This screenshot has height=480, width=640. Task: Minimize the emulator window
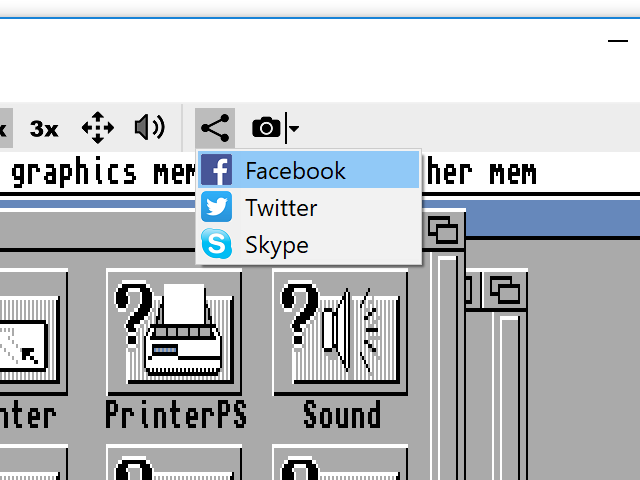point(618,41)
